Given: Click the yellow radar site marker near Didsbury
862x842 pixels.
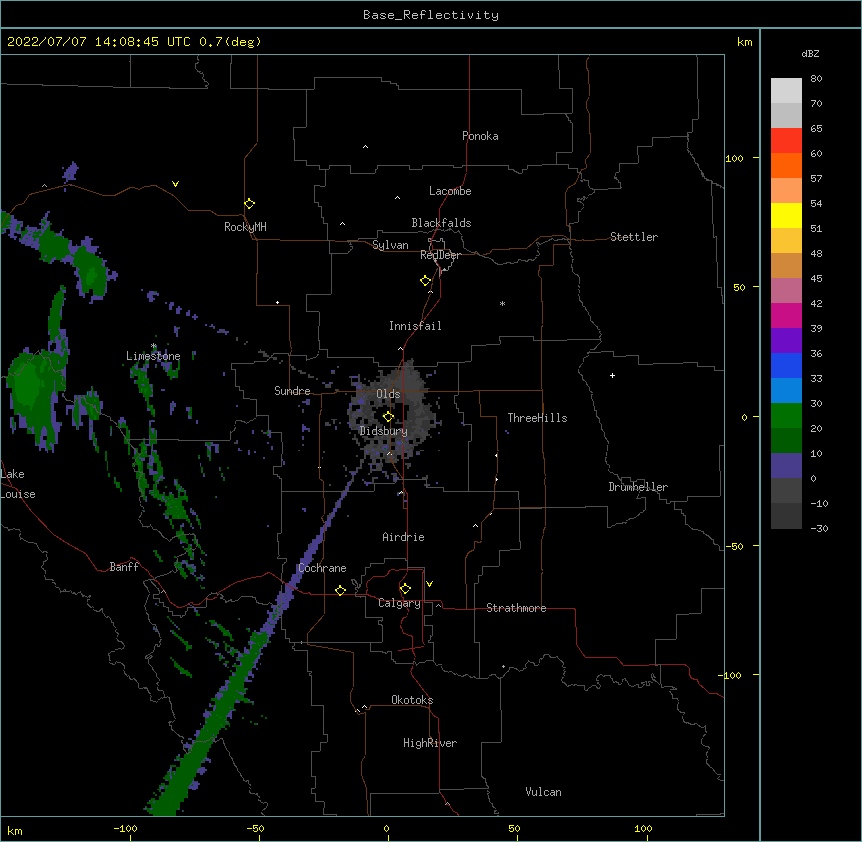Looking at the screenshot, I should tap(388, 416).
